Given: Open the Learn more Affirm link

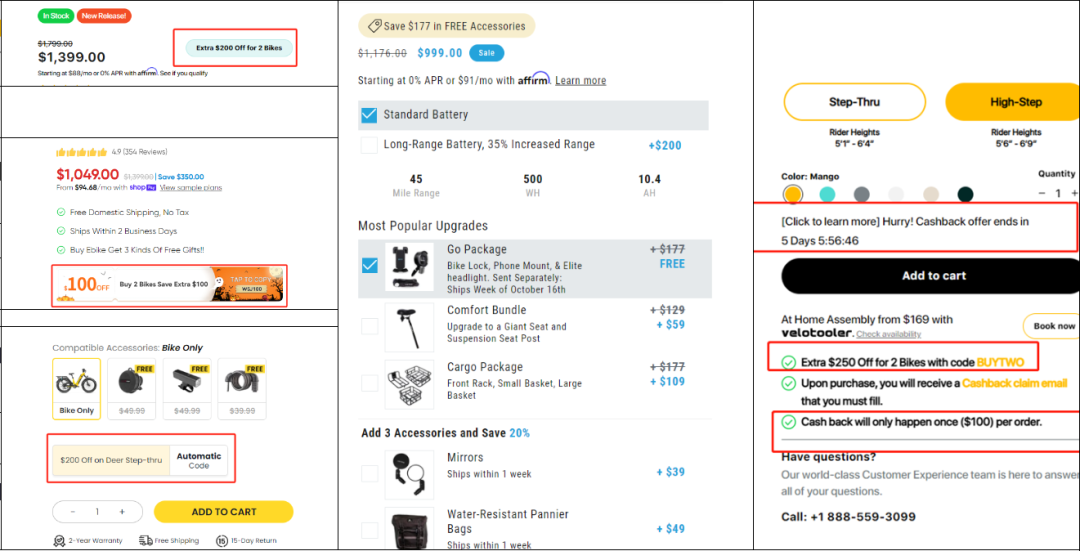Looking at the screenshot, I should [x=581, y=81].
